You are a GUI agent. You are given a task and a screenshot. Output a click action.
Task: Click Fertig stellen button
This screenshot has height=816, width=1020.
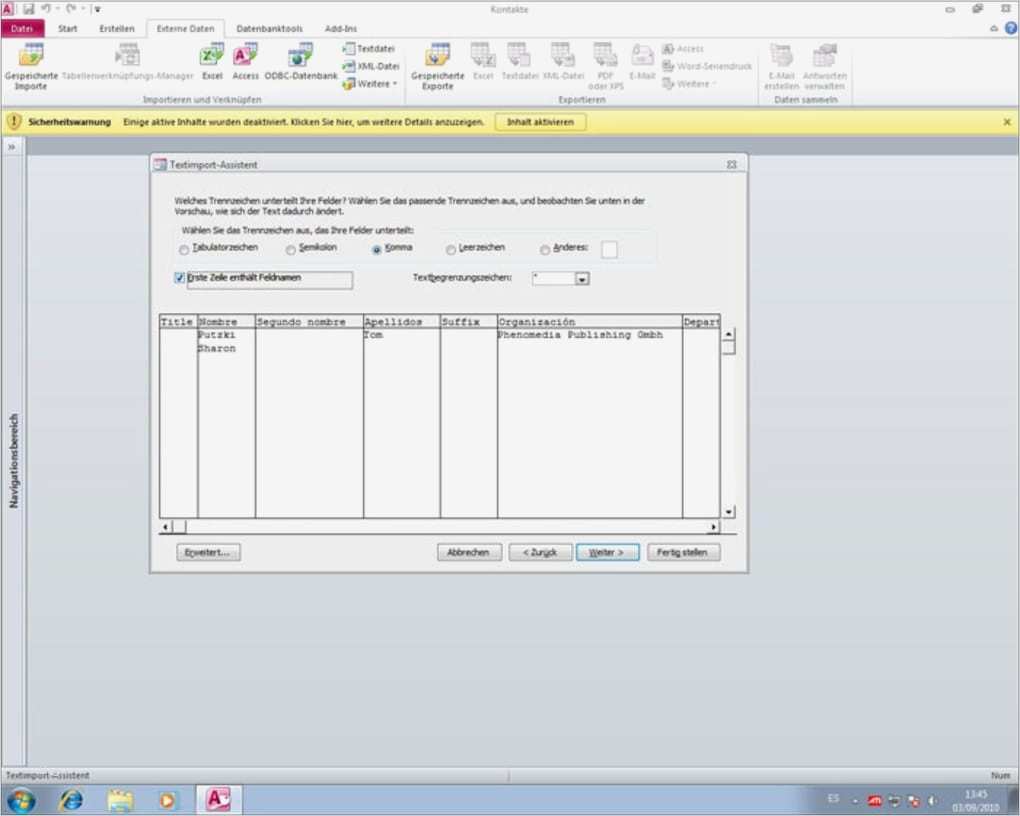[683, 552]
